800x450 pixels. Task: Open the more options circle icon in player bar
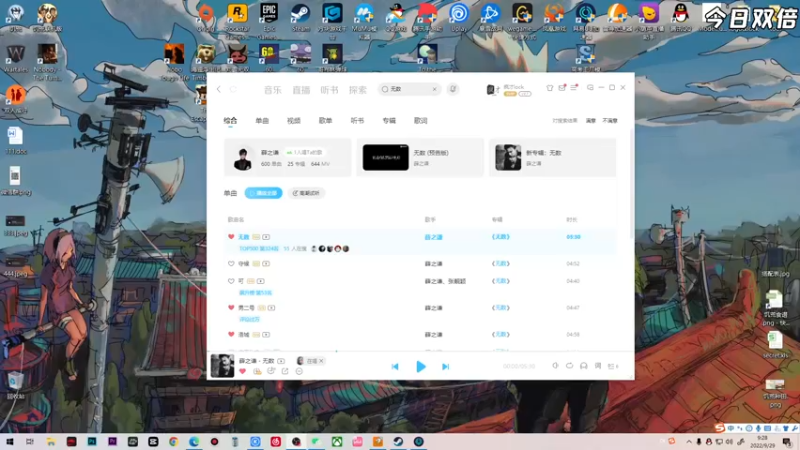tap(299, 371)
